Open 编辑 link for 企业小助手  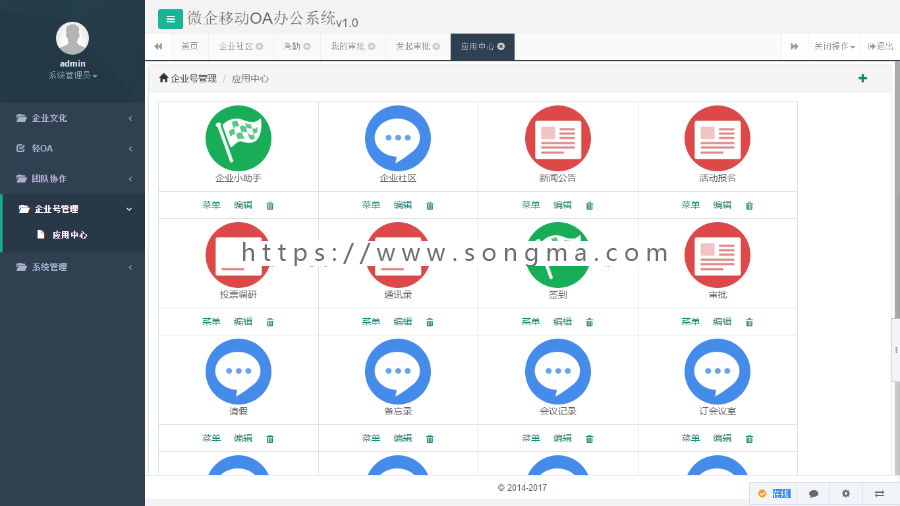[x=243, y=205]
